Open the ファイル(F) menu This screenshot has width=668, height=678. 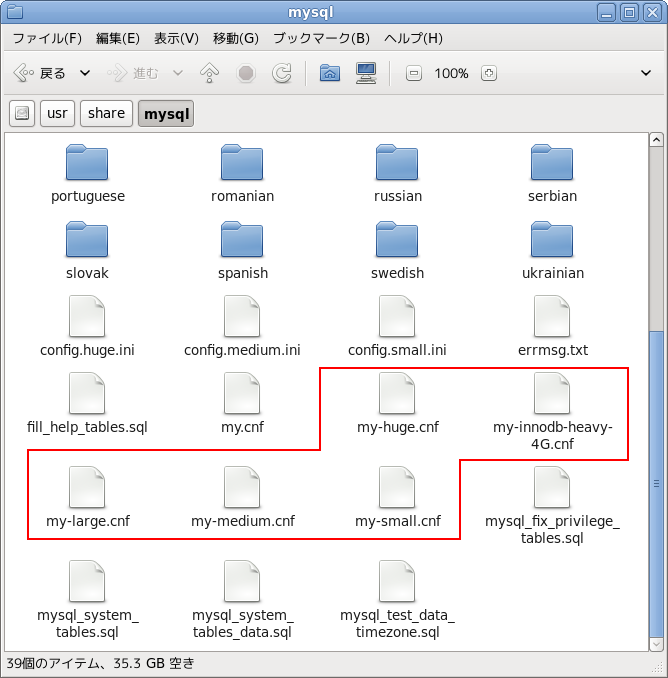click(47, 38)
